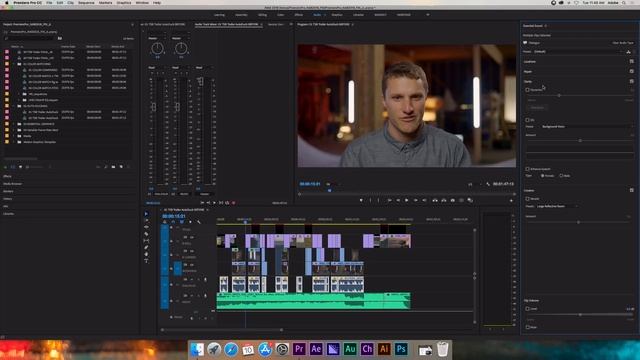The image size is (640, 360).
Task: Open Program Monitor zoom level dropdown
Action: click(331, 184)
